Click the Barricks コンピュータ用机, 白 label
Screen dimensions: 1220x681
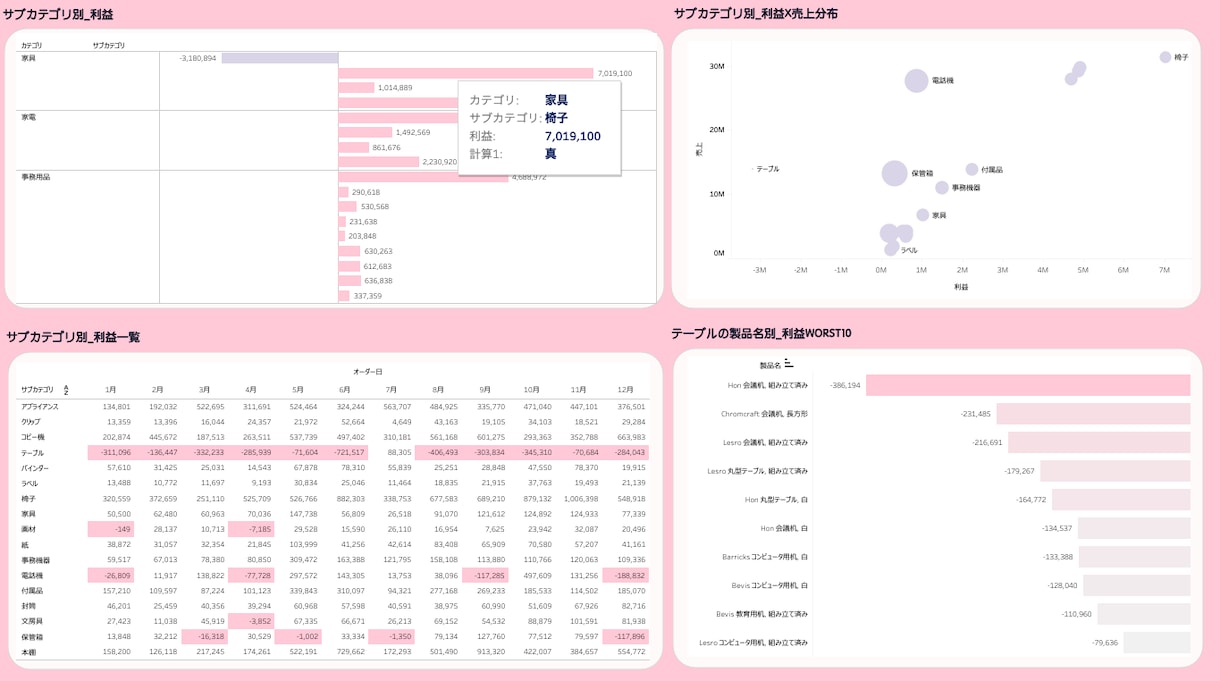pos(765,557)
